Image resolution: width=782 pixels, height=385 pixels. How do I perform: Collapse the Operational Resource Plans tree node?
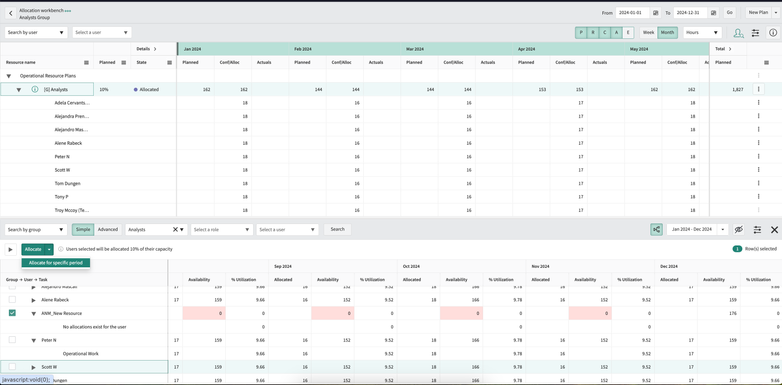8,76
